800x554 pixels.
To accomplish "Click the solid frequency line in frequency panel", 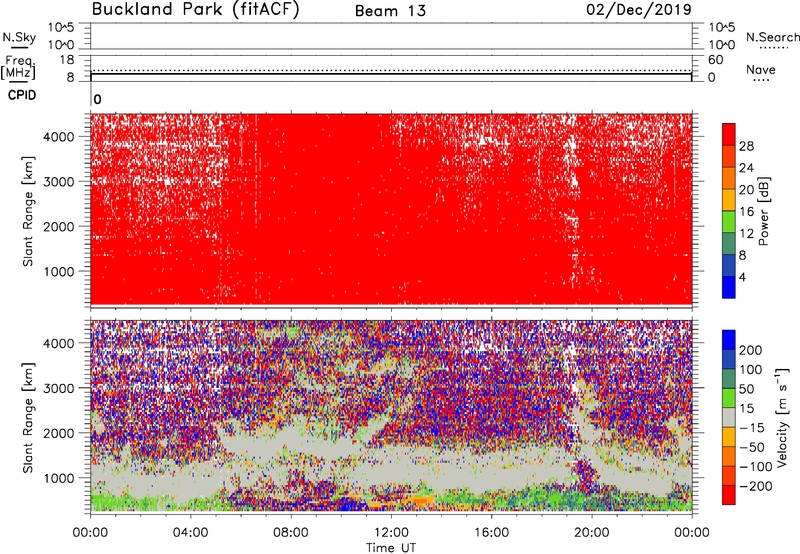I will click(391, 74).
